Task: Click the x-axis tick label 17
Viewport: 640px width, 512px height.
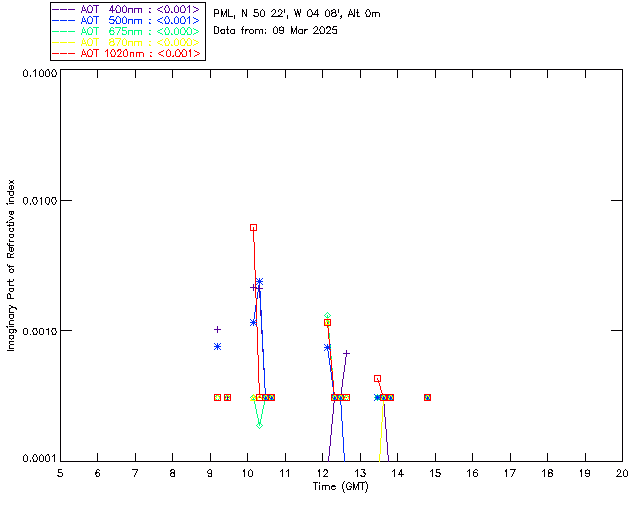Action: click(x=510, y=473)
